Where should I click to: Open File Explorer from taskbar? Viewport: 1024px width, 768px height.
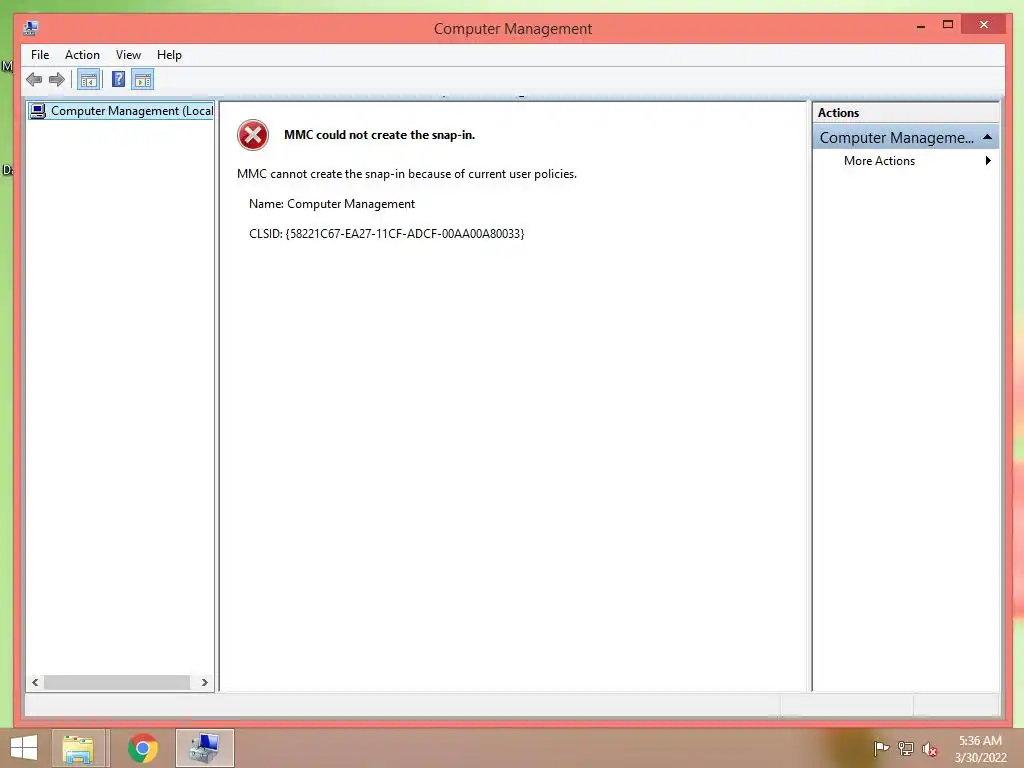point(78,748)
